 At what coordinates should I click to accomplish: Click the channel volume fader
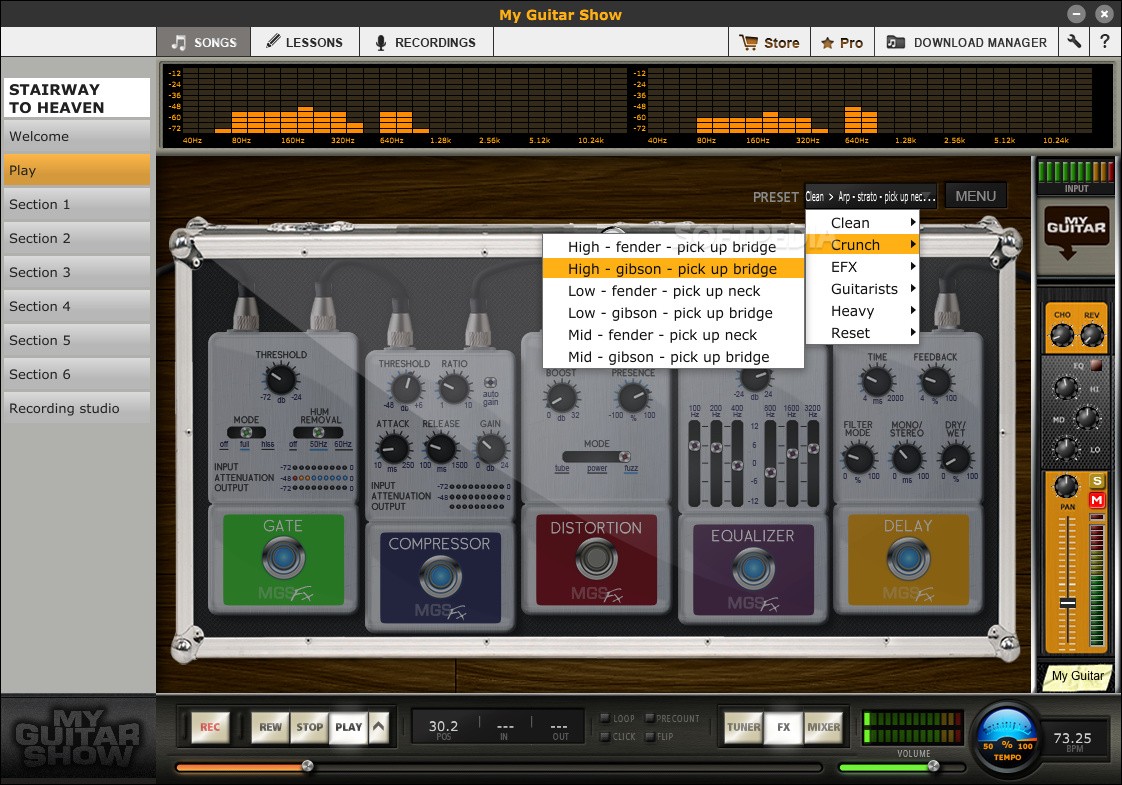pos(1068,603)
